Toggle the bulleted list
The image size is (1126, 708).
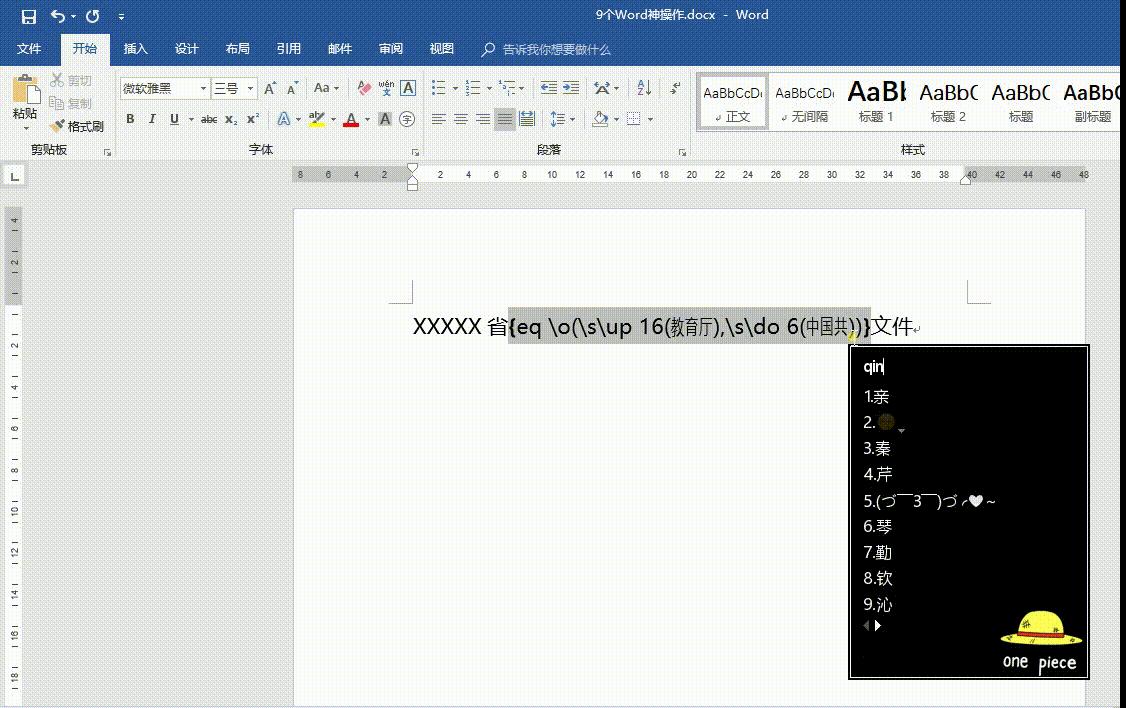(x=437, y=86)
